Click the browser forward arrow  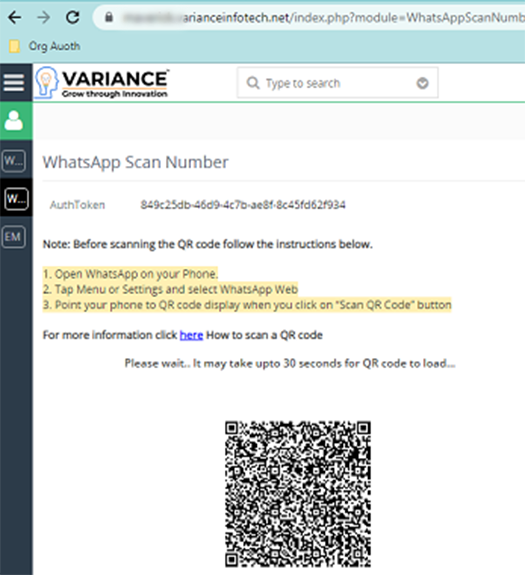click(44, 17)
